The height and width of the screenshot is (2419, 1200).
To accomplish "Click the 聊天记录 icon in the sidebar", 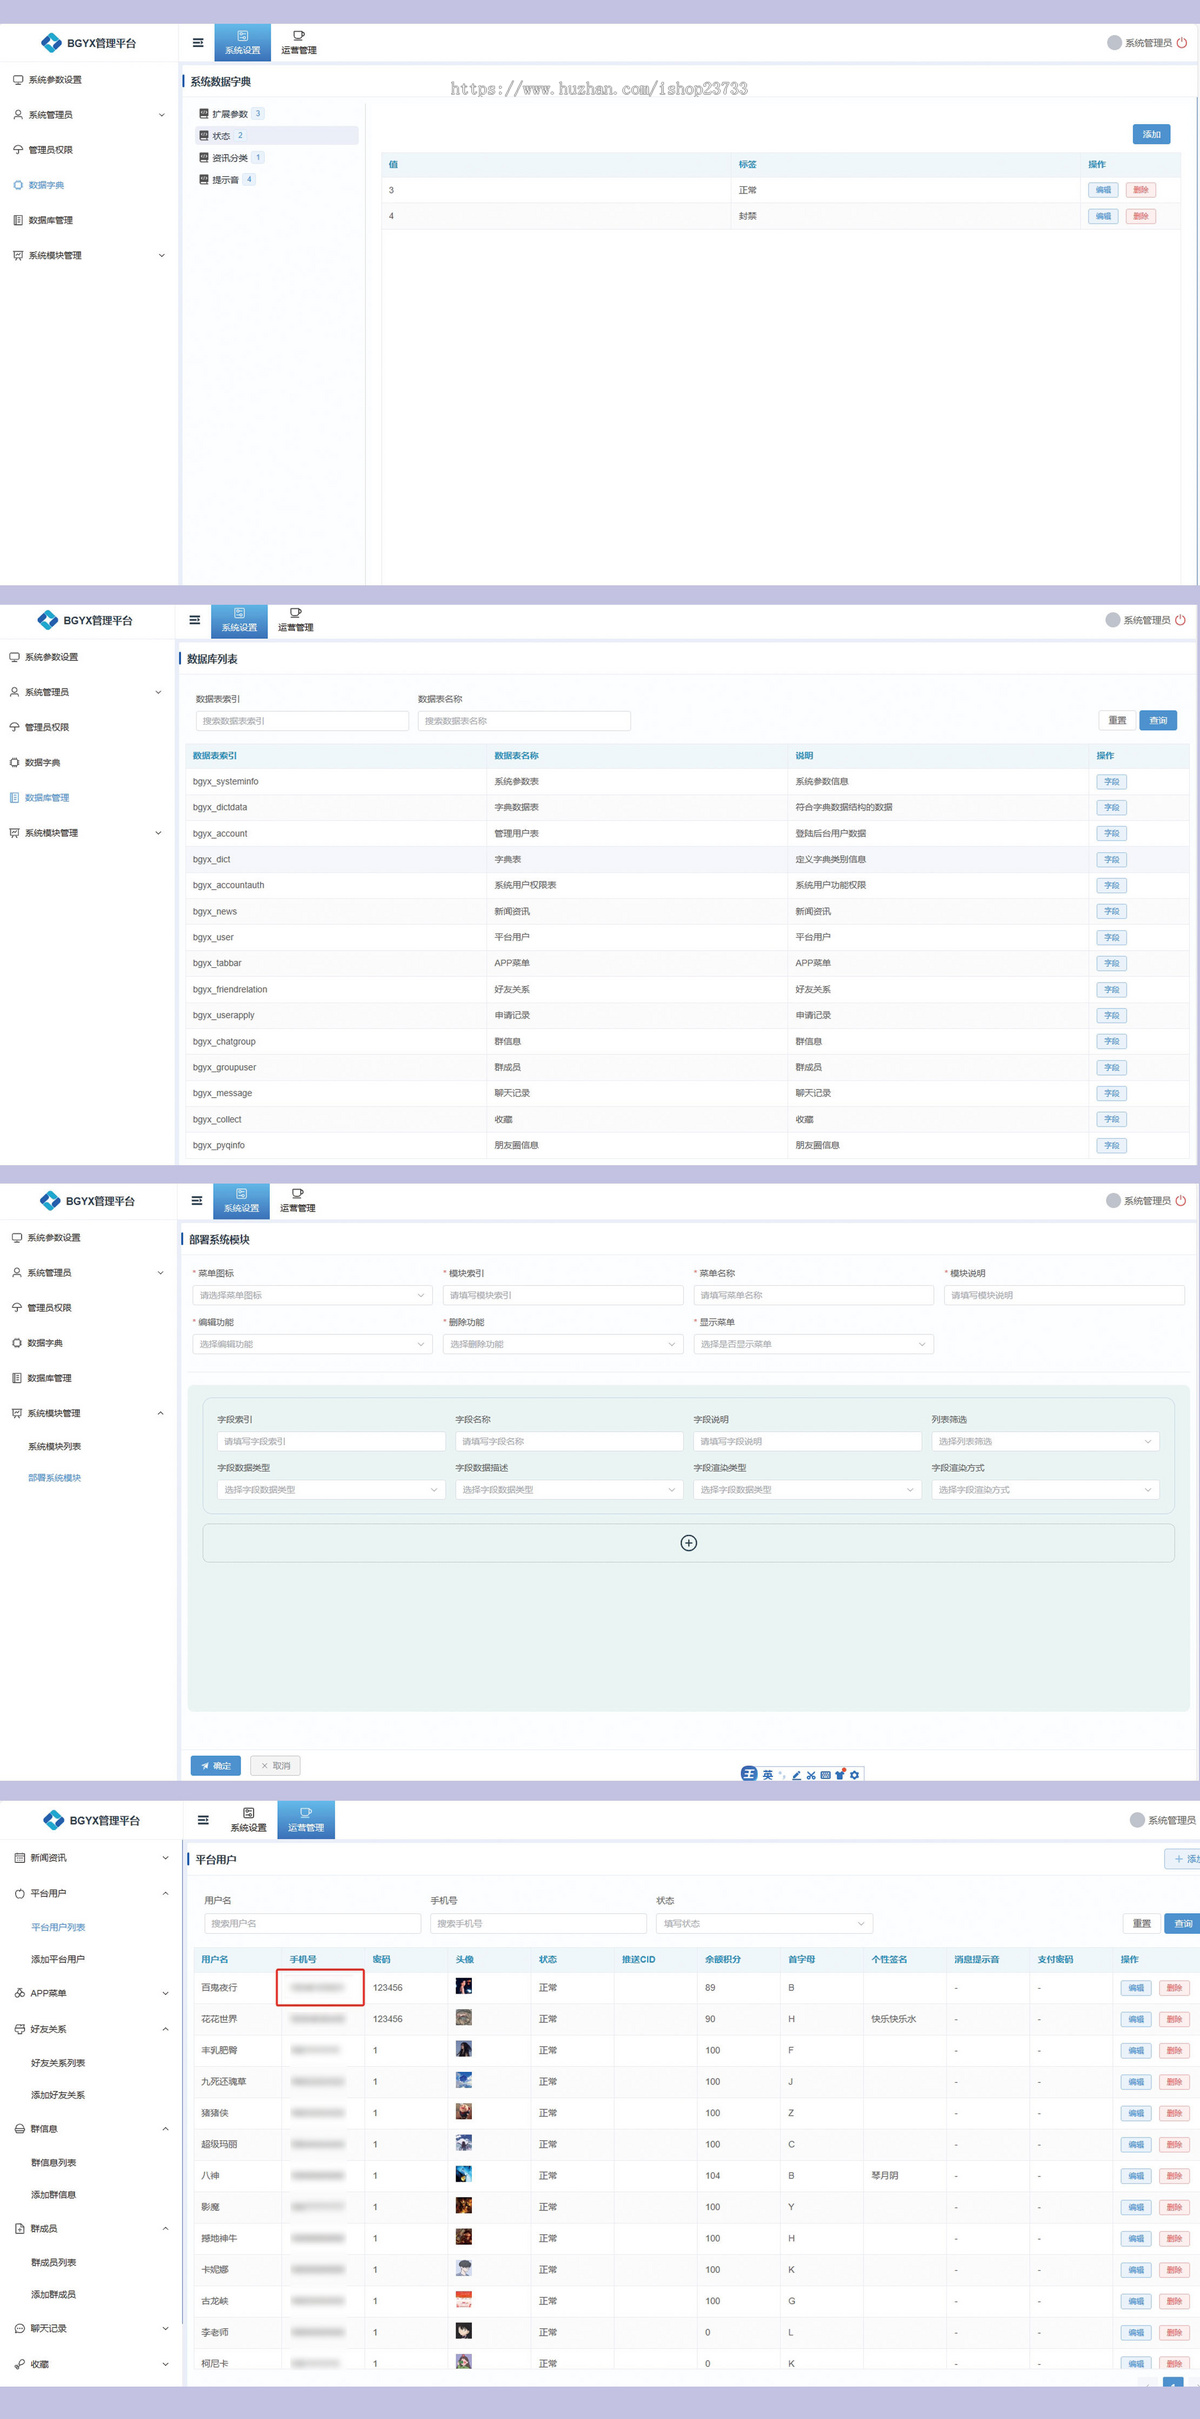I will coord(20,2328).
